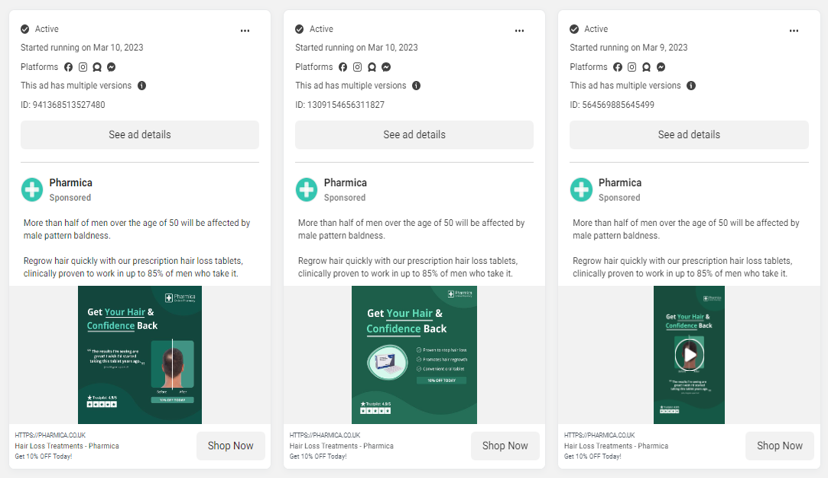Open three-dot menu on ad 564569885645499
Screen dimensions: 828x478
coord(794,31)
